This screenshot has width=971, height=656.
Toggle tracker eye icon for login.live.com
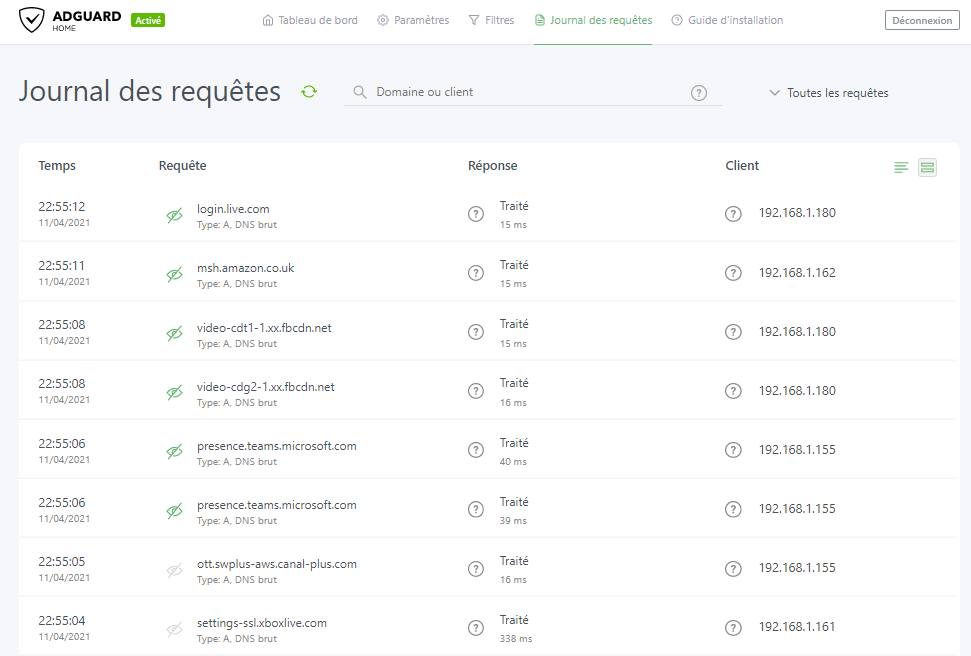point(175,216)
